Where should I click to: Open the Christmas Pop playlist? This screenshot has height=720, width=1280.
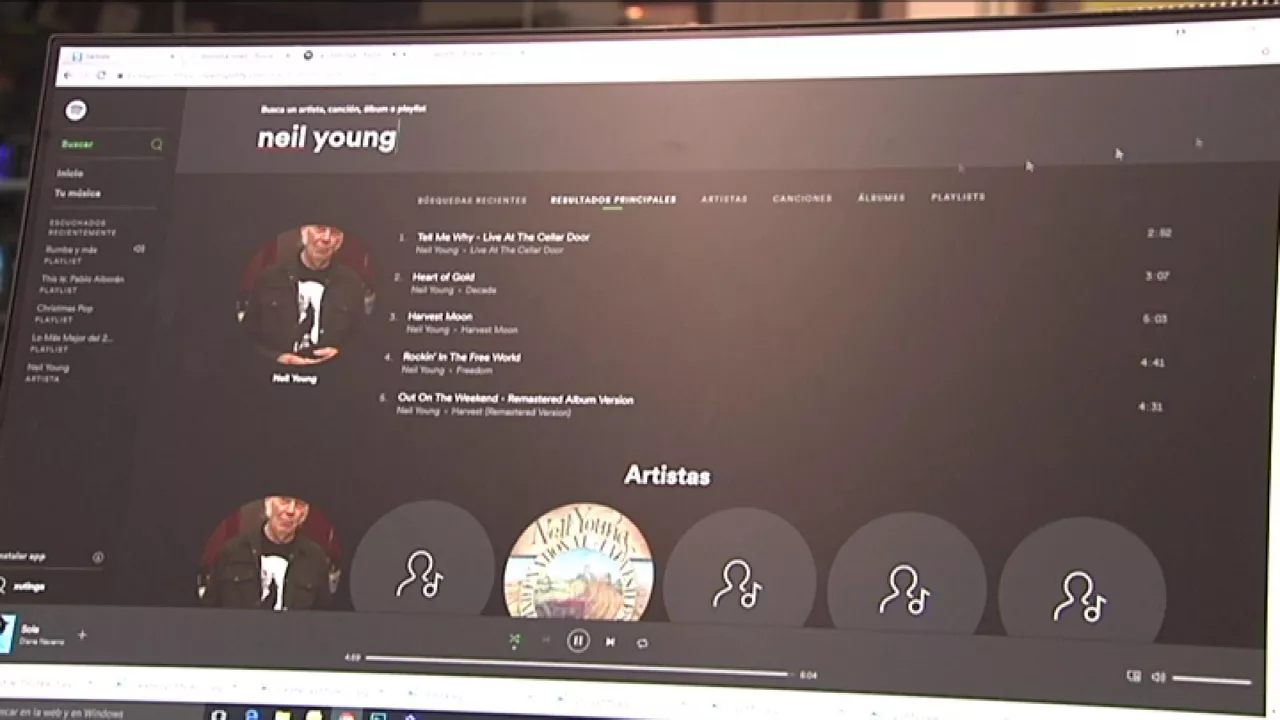point(64,309)
